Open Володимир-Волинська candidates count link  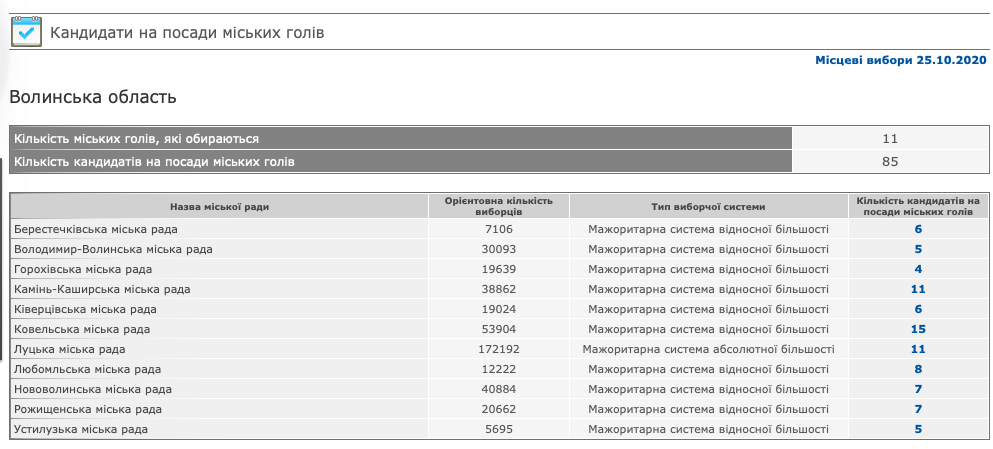(917, 249)
